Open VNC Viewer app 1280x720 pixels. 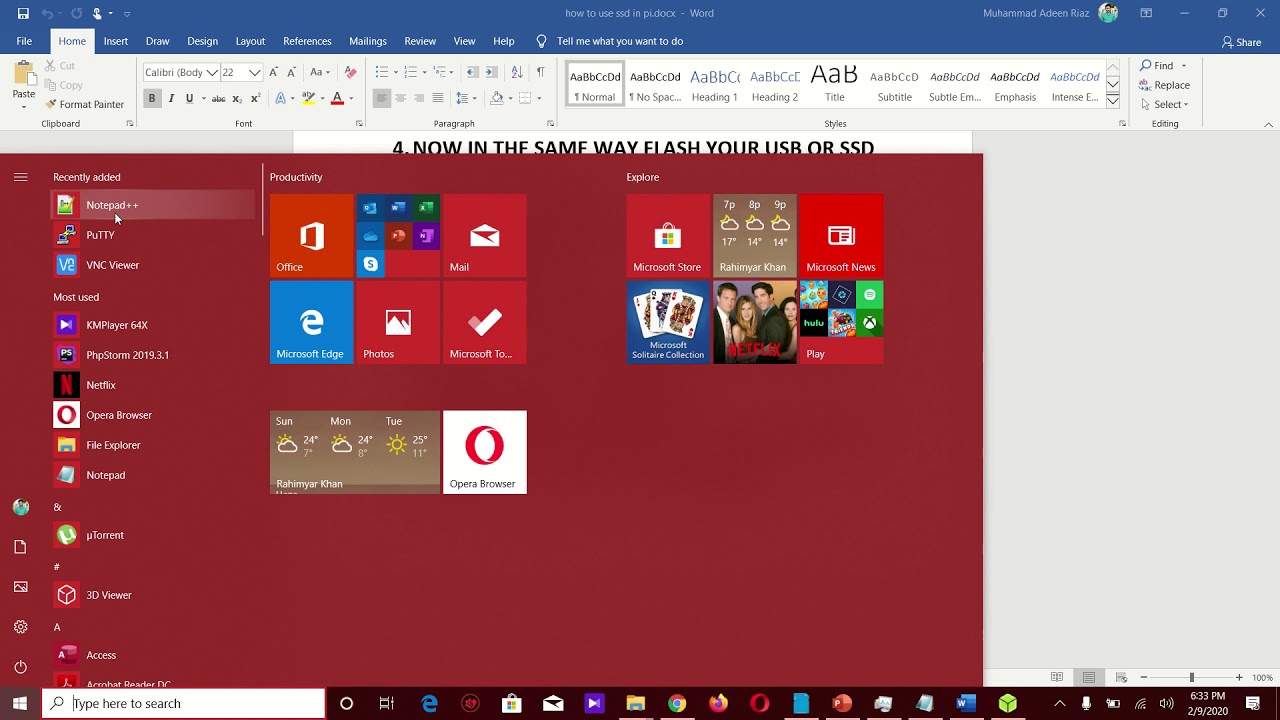[152, 265]
